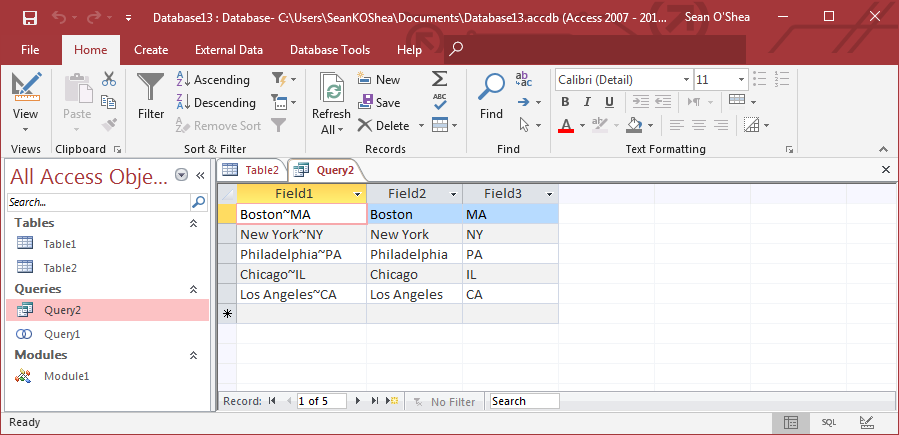Viewport: 899px width, 435px height.
Task: Open the font size 11 dropdown
Action: coord(741,80)
